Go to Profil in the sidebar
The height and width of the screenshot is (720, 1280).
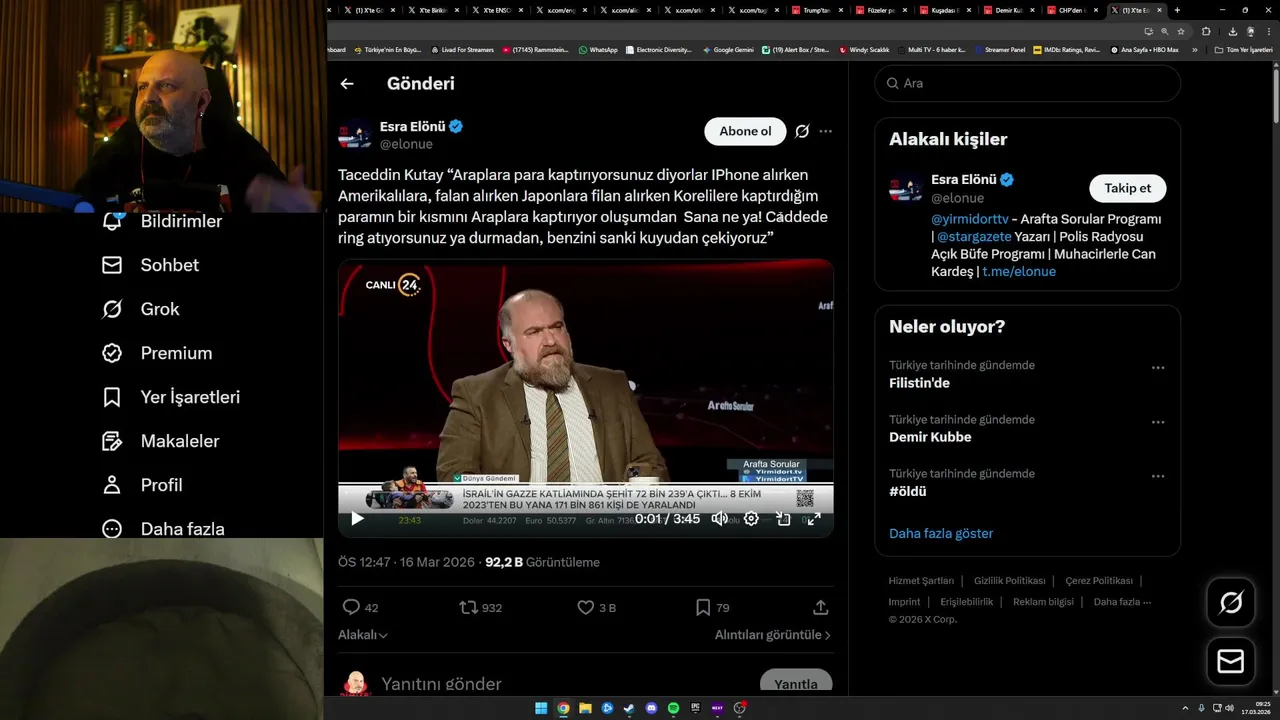(x=142, y=485)
